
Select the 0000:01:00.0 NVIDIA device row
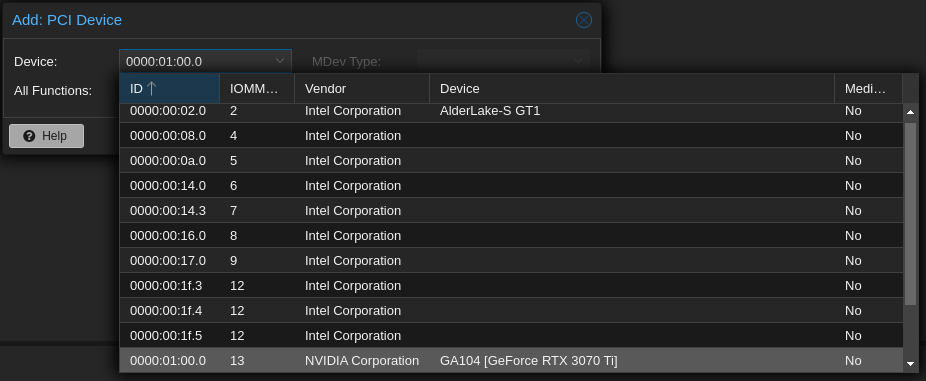(x=511, y=360)
